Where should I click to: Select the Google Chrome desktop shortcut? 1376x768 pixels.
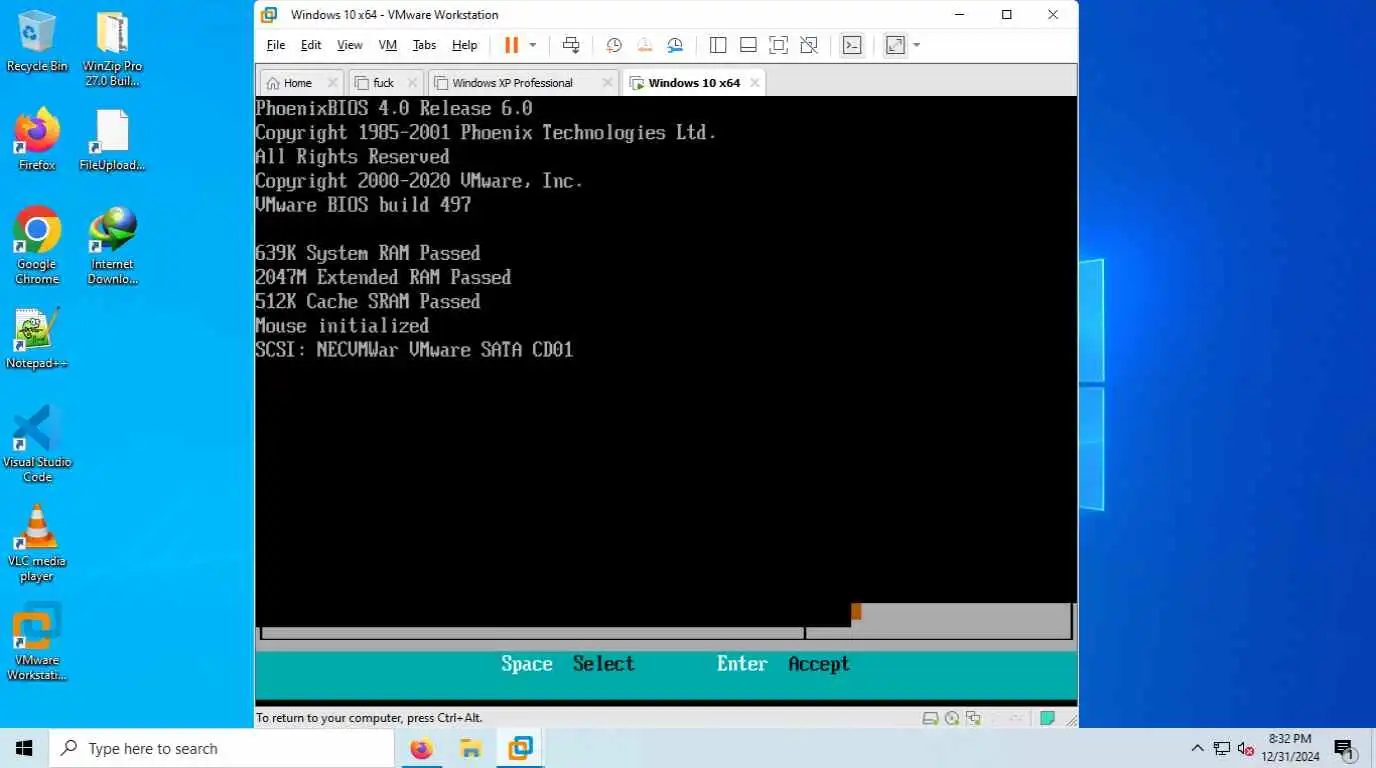(x=37, y=245)
